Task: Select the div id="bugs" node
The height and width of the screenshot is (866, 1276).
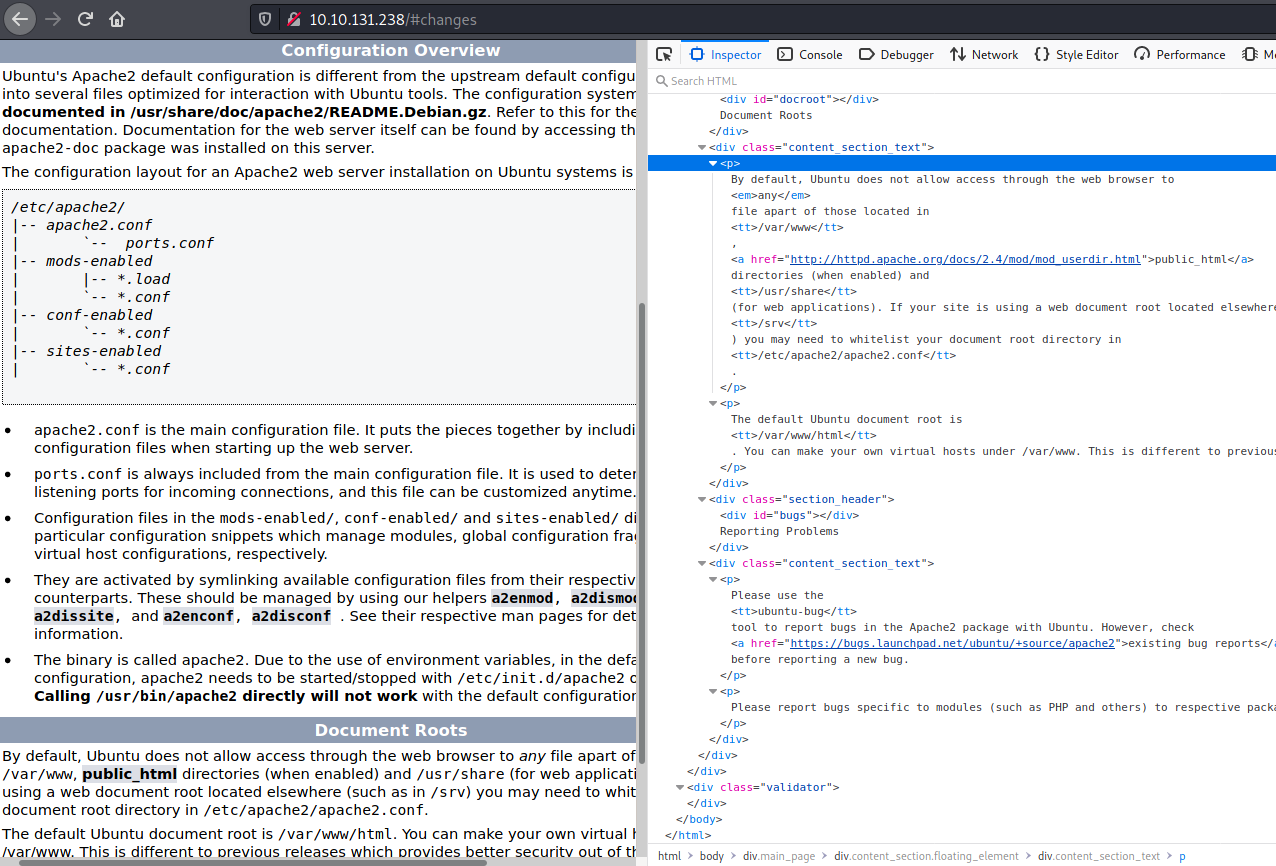Action: 789,515
